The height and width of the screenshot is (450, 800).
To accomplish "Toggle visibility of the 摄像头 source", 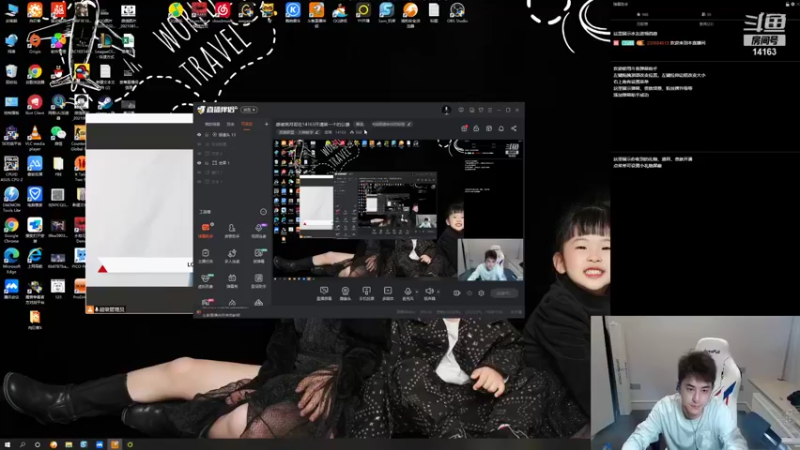I will 199,135.
